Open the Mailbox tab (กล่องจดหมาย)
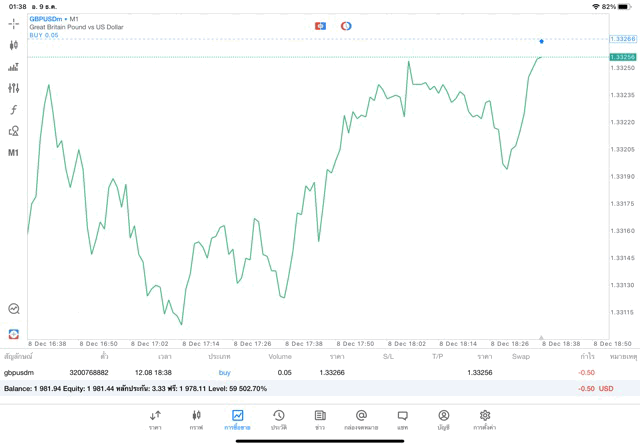 coord(361,419)
